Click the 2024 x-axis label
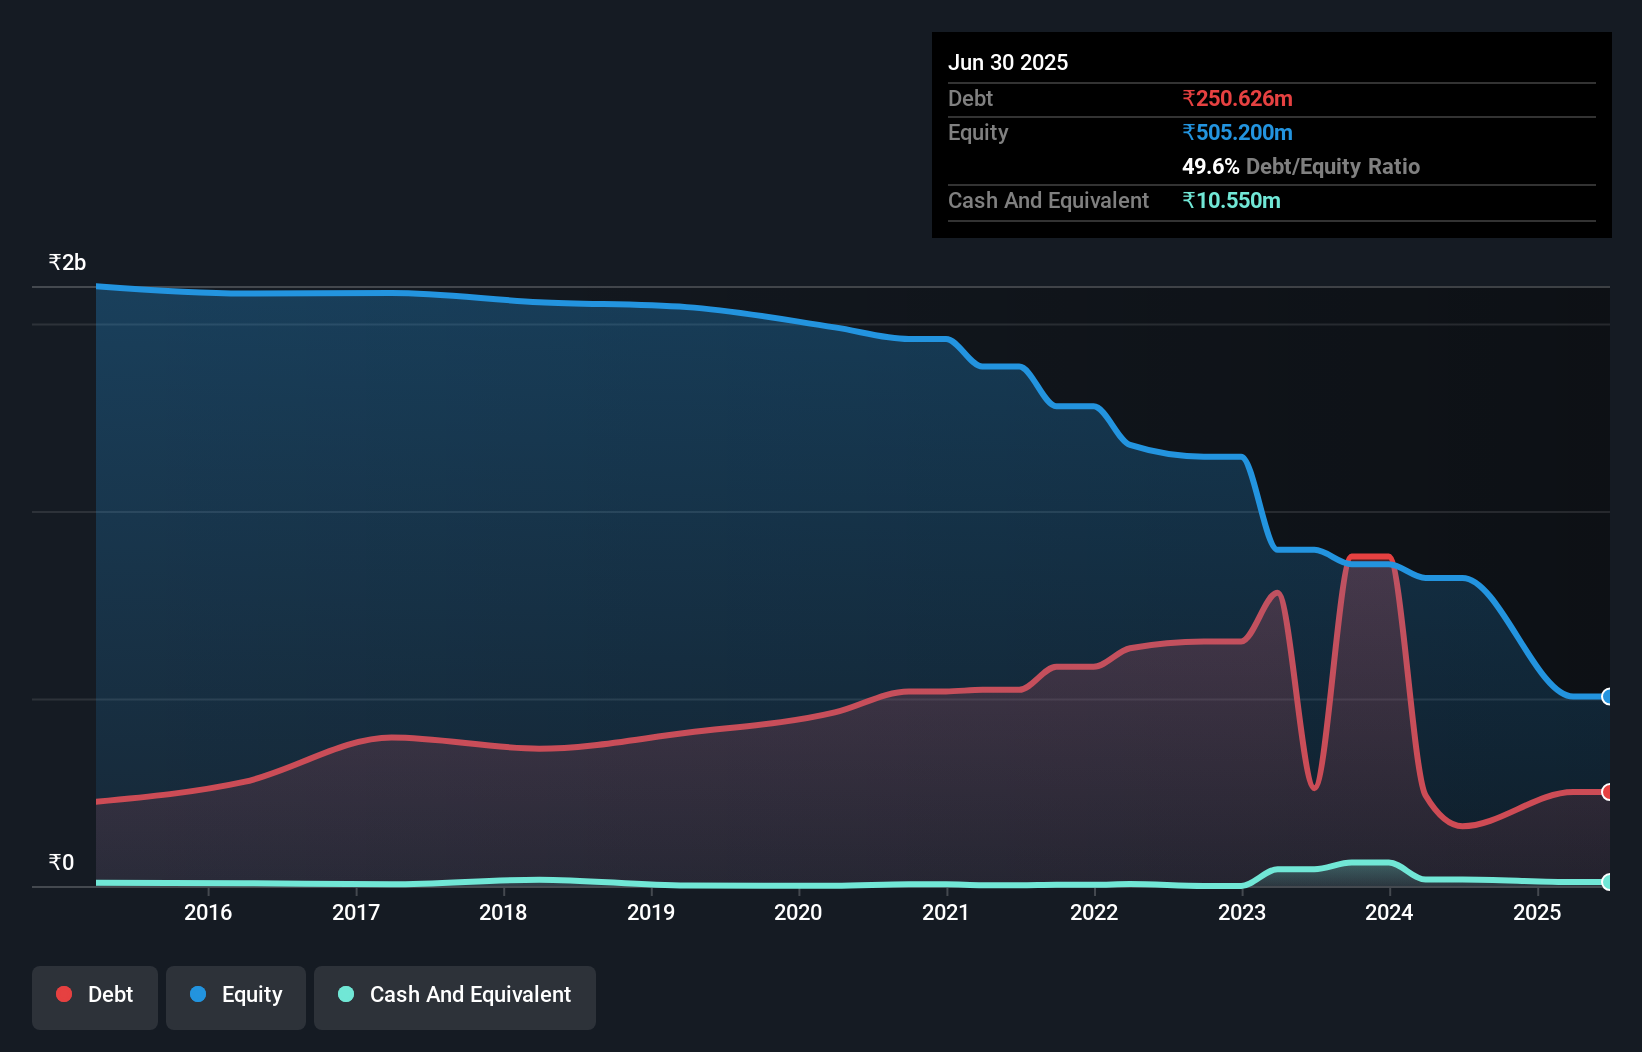This screenshot has height=1052, width=1642. click(1389, 912)
